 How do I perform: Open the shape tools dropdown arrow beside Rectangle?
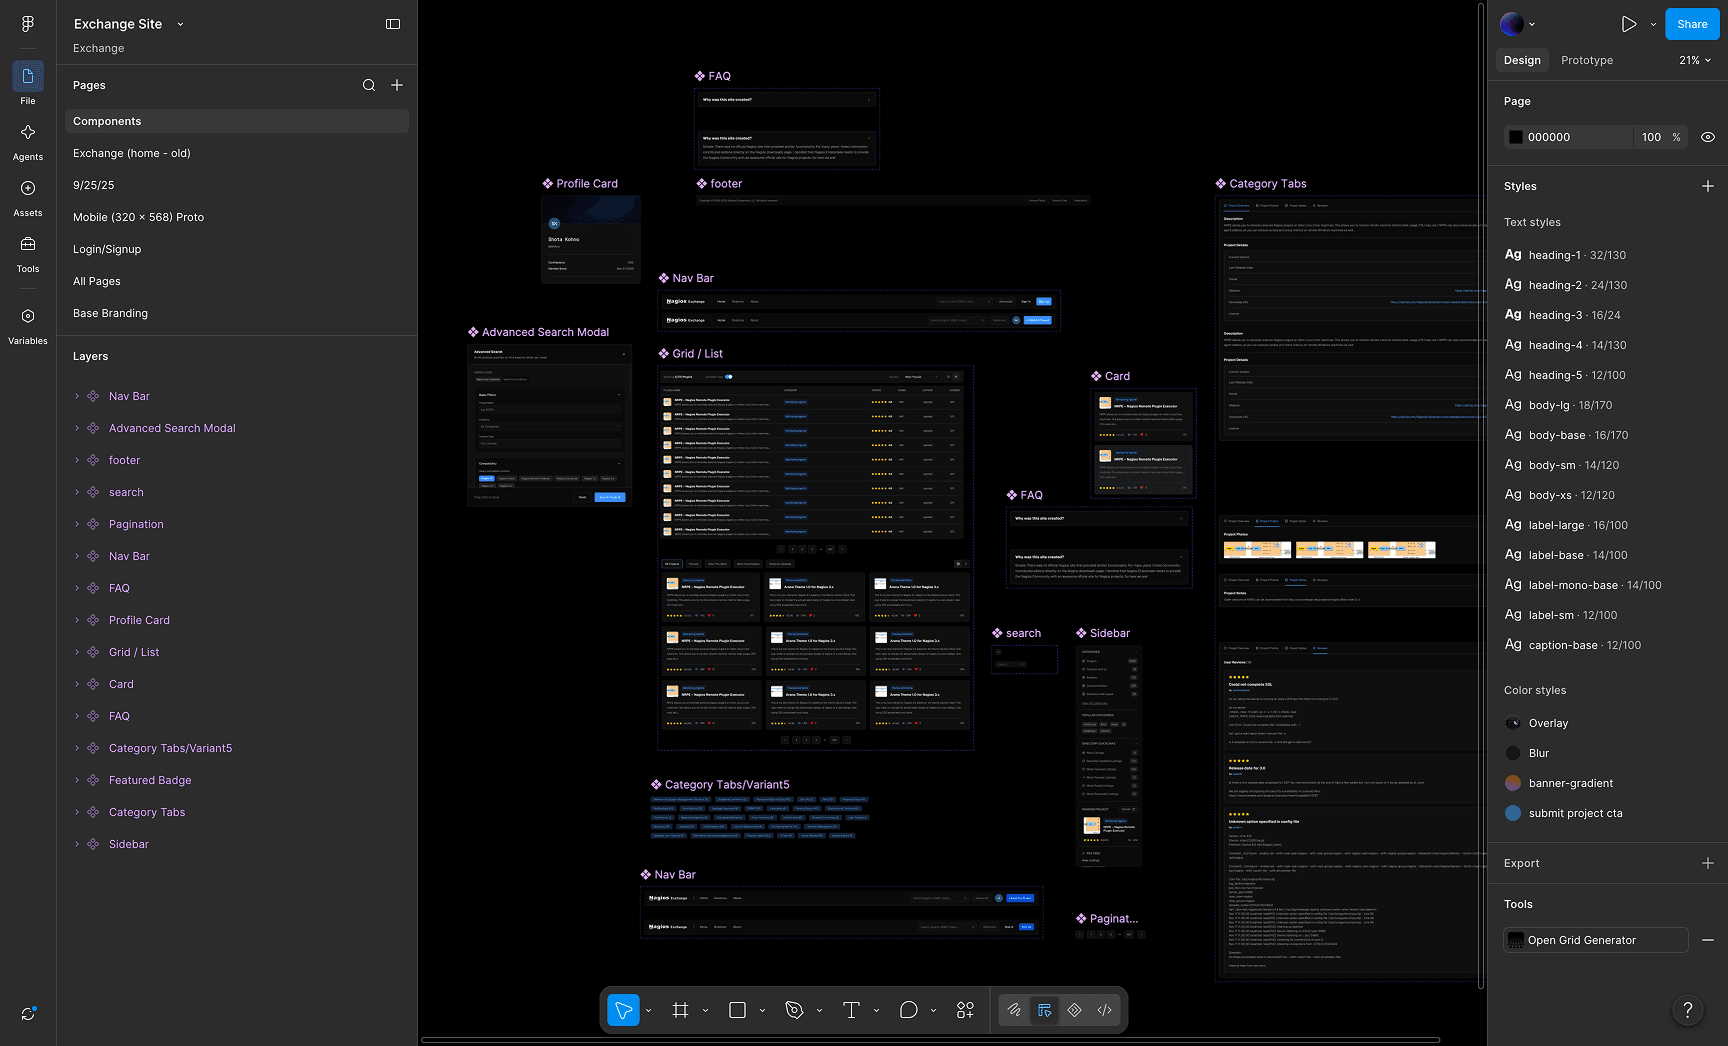(762, 1010)
